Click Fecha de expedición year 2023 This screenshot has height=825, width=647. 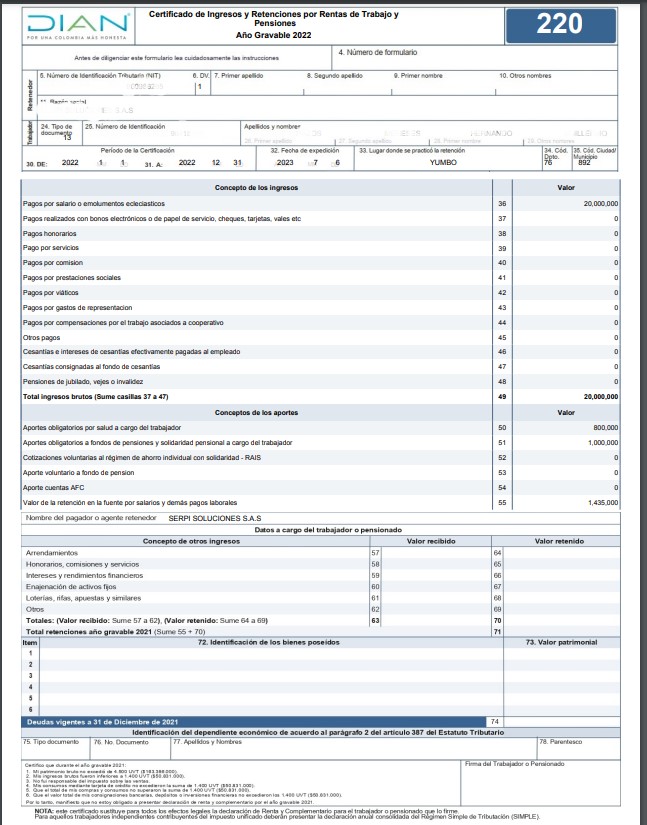[285, 163]
